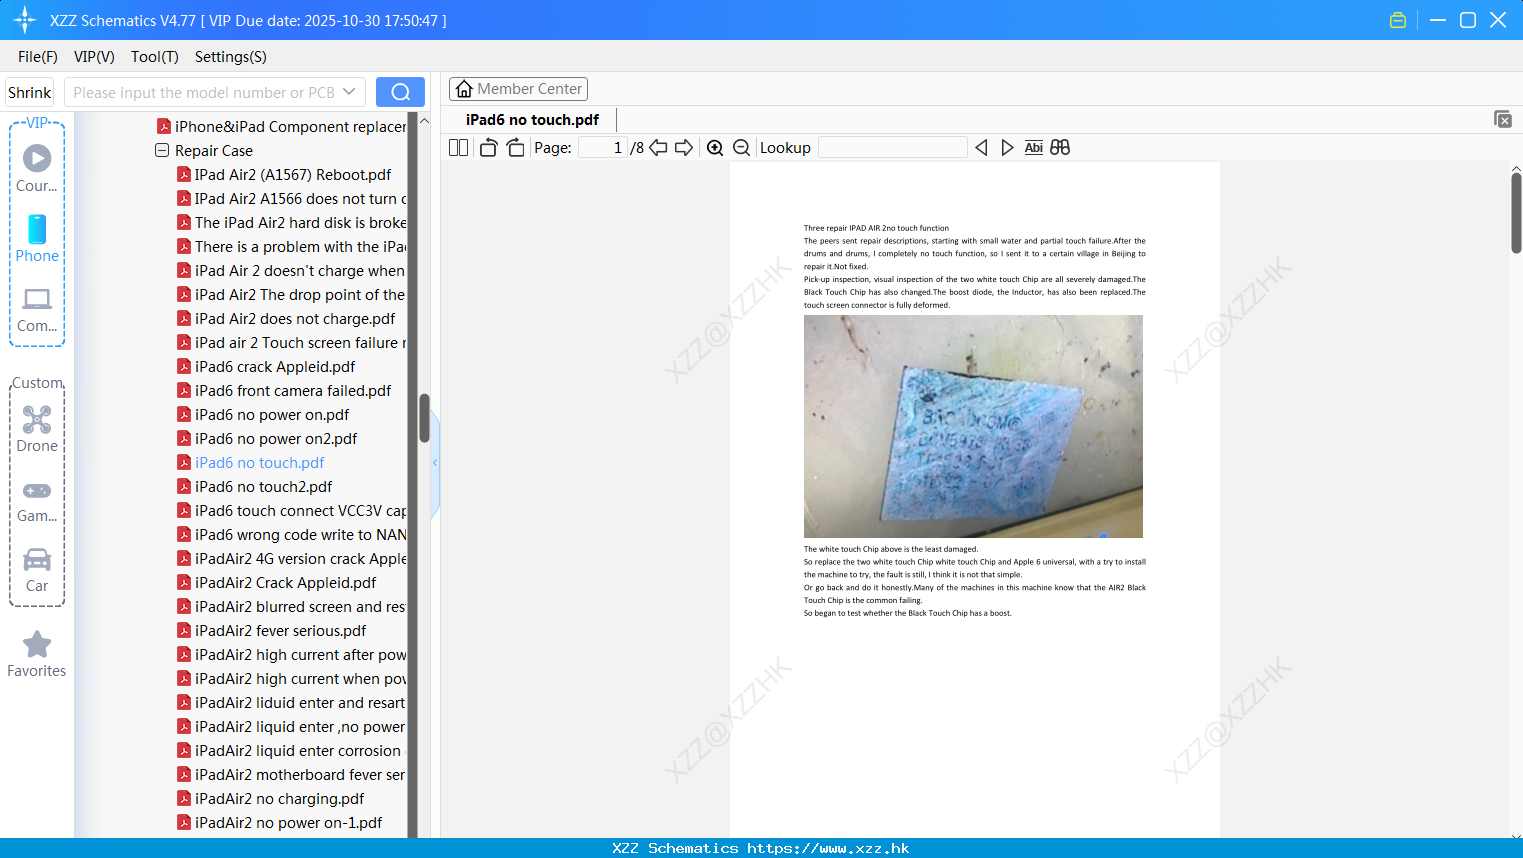Rotate the PDF page clockwise

tap(515, 148)
